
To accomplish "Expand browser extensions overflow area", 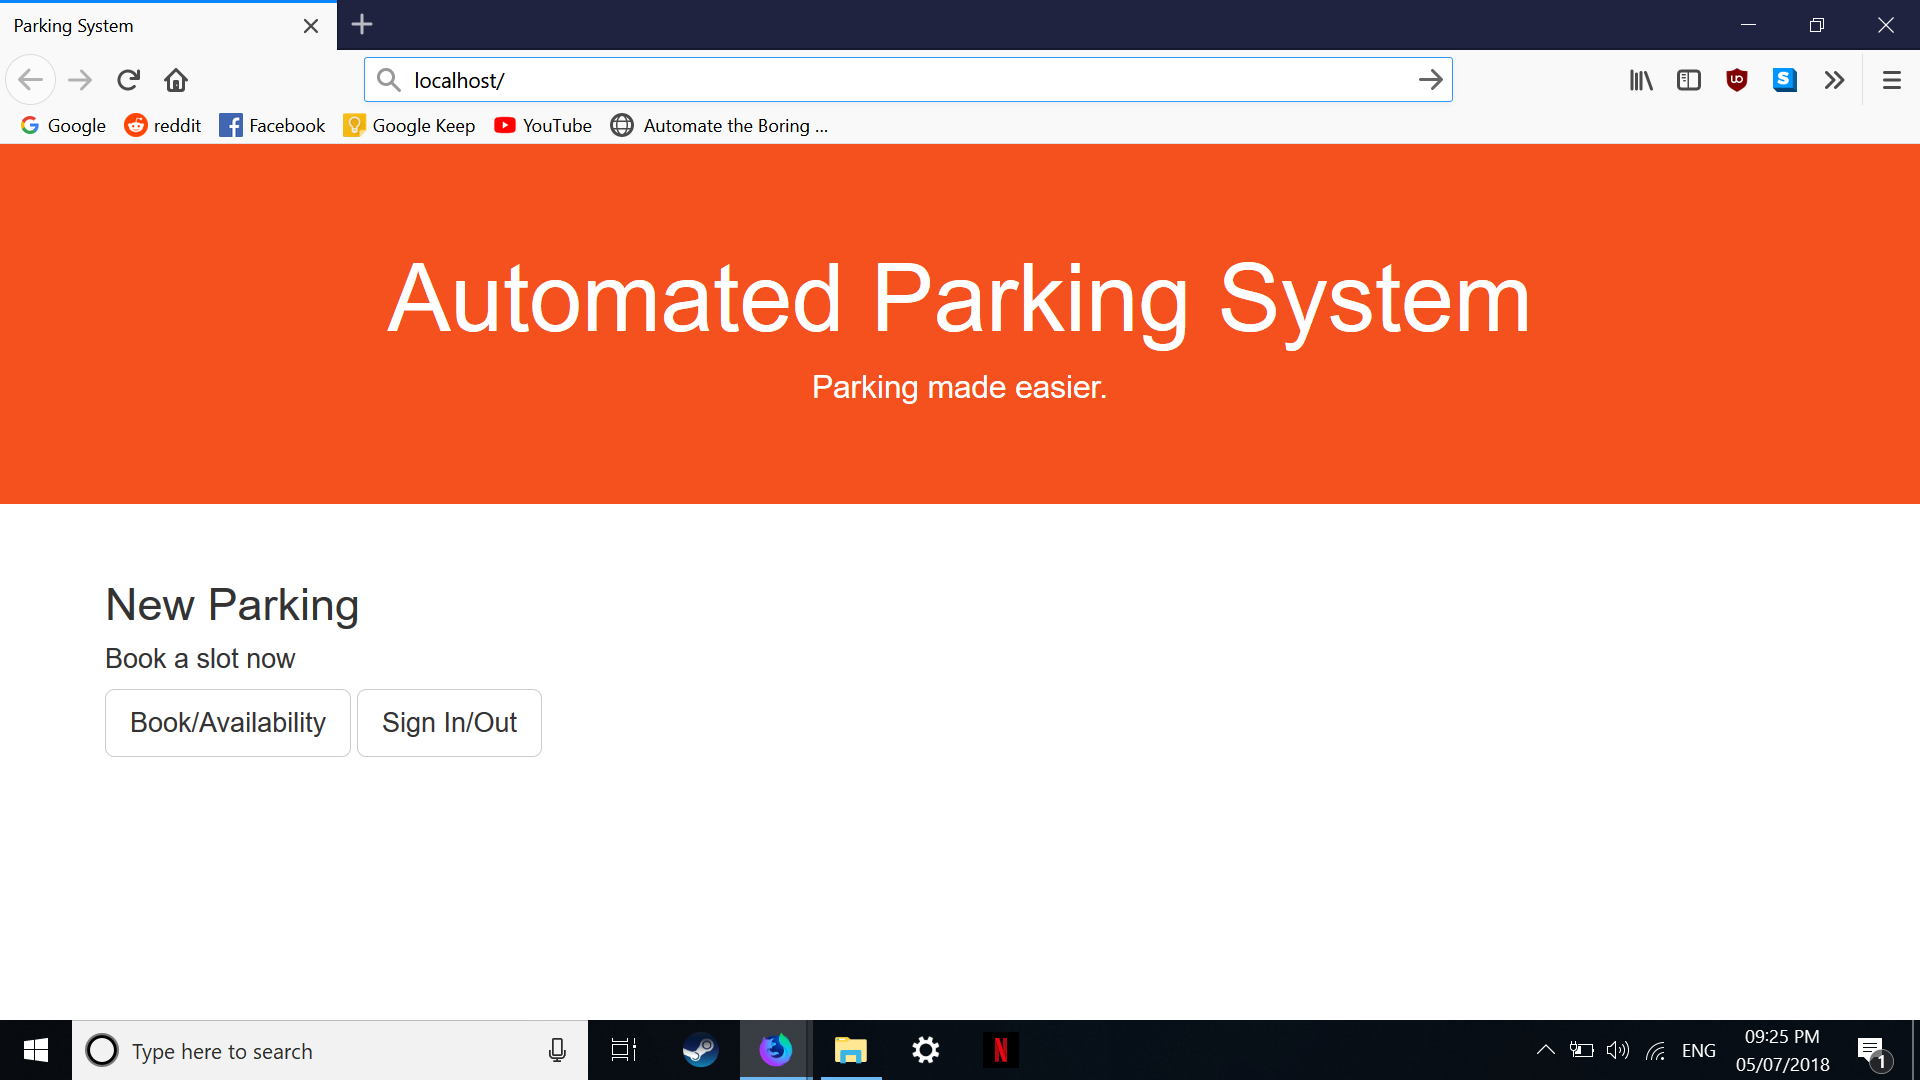I will point(1833,80).
